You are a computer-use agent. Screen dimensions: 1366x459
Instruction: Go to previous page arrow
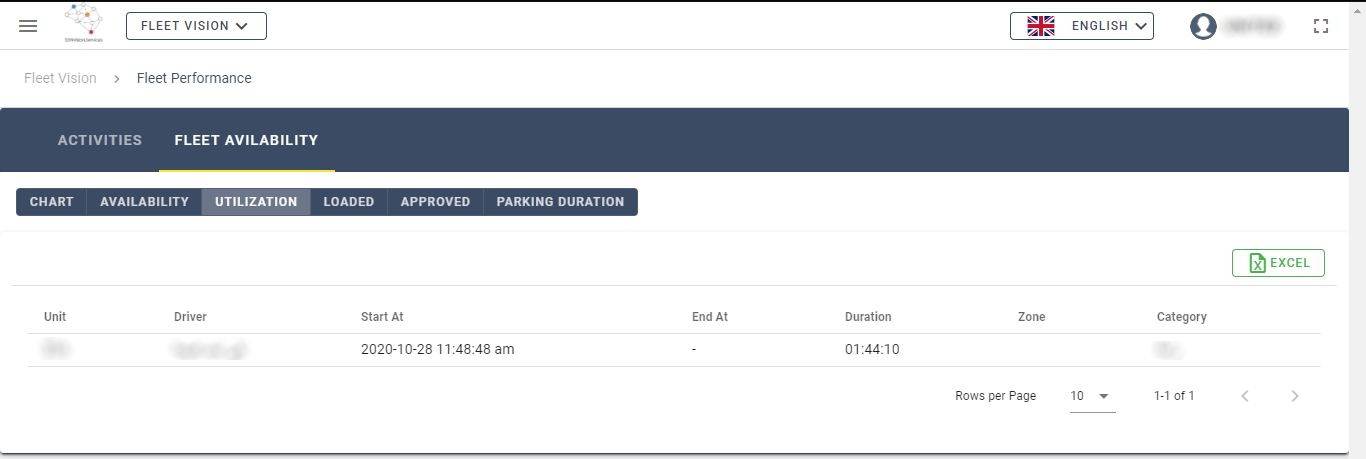click(1245, 396)
